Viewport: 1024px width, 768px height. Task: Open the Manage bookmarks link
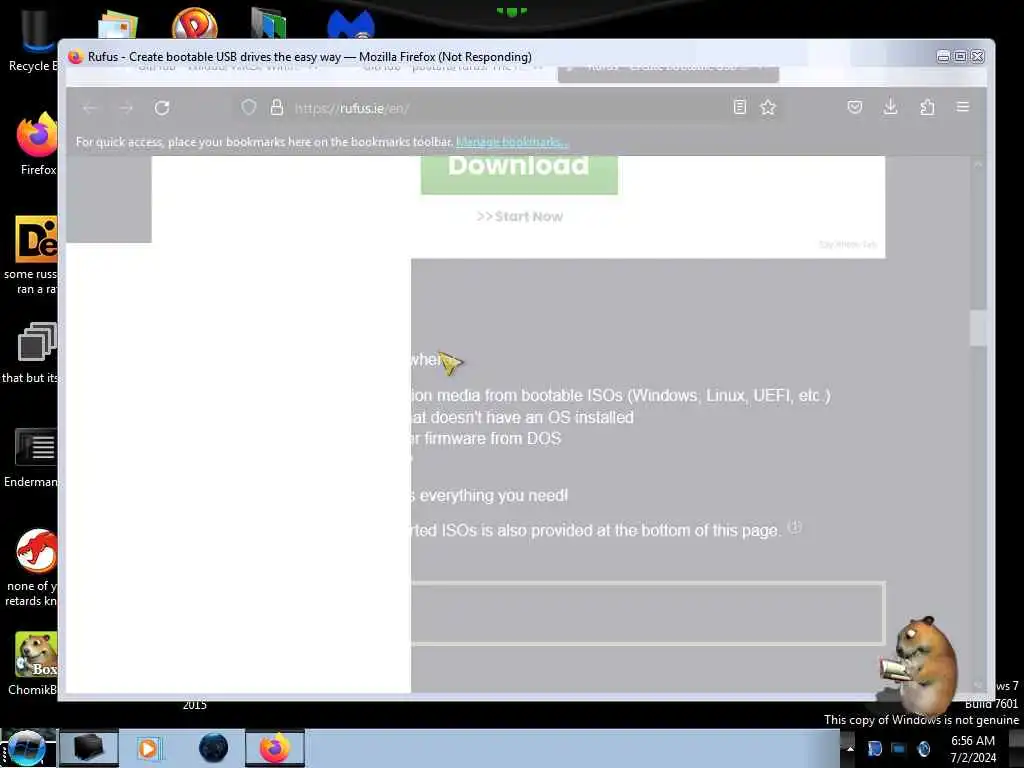(x=512, y=142)
